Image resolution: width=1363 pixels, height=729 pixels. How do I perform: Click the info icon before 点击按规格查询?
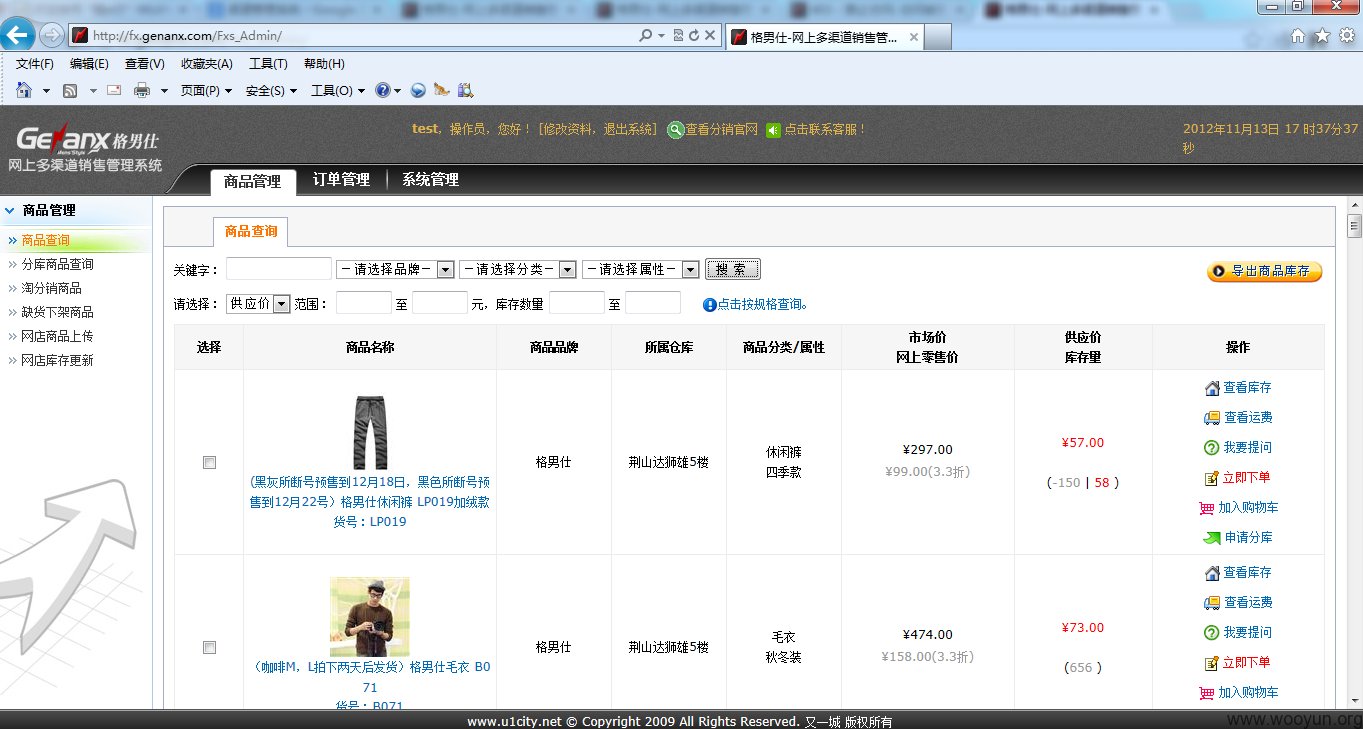[x=710, y=305]
